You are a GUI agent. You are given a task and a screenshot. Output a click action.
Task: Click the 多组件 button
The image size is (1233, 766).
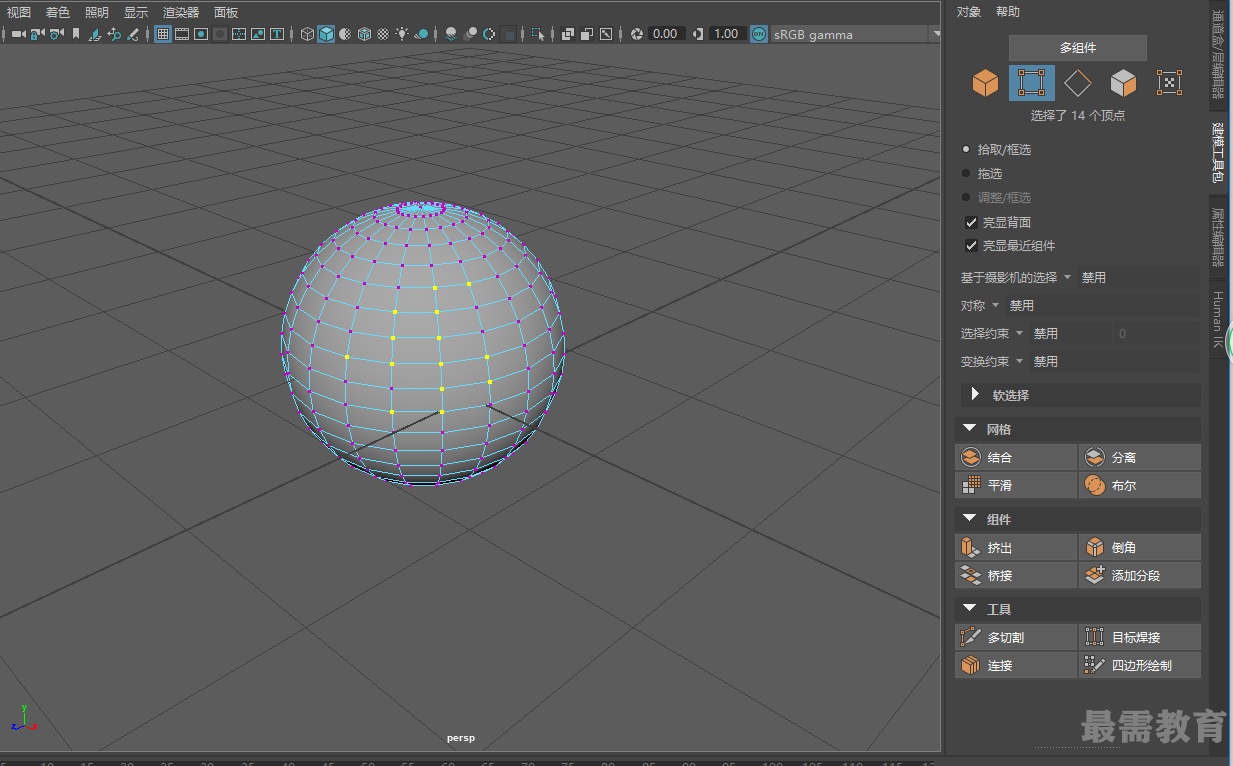tap(1078, 48)
